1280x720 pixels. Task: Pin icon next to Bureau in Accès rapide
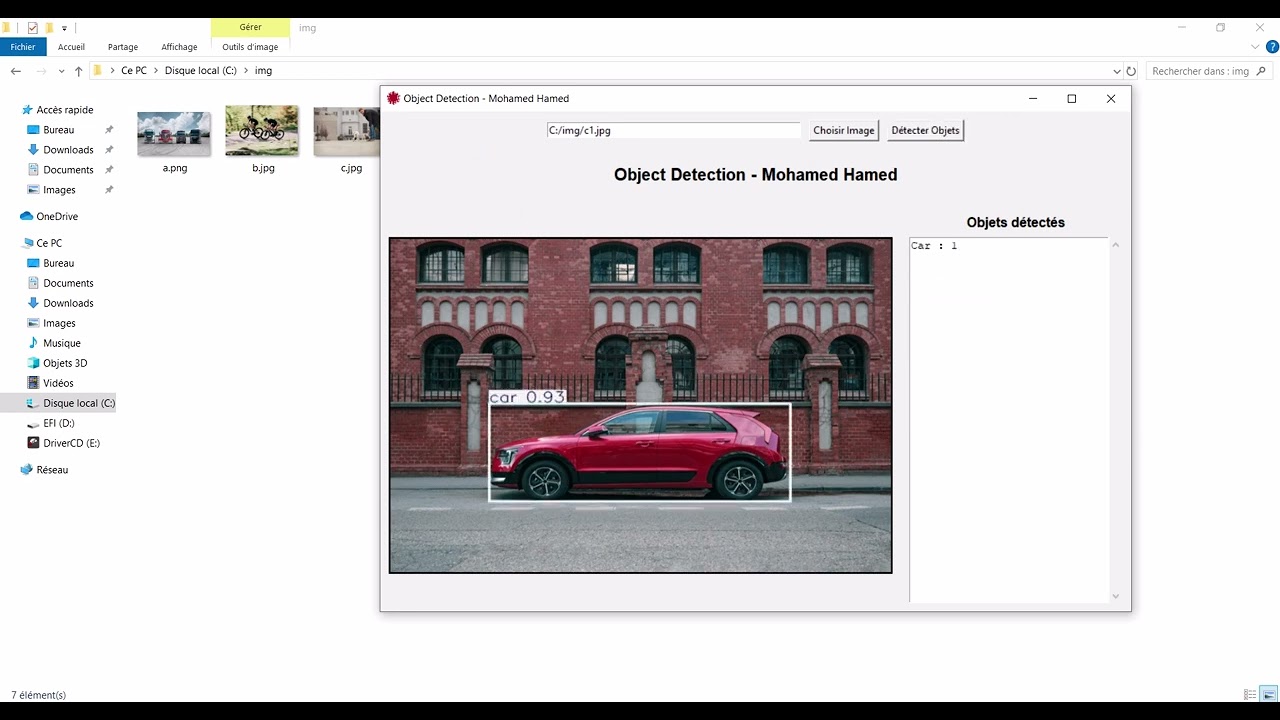point(109,130)
